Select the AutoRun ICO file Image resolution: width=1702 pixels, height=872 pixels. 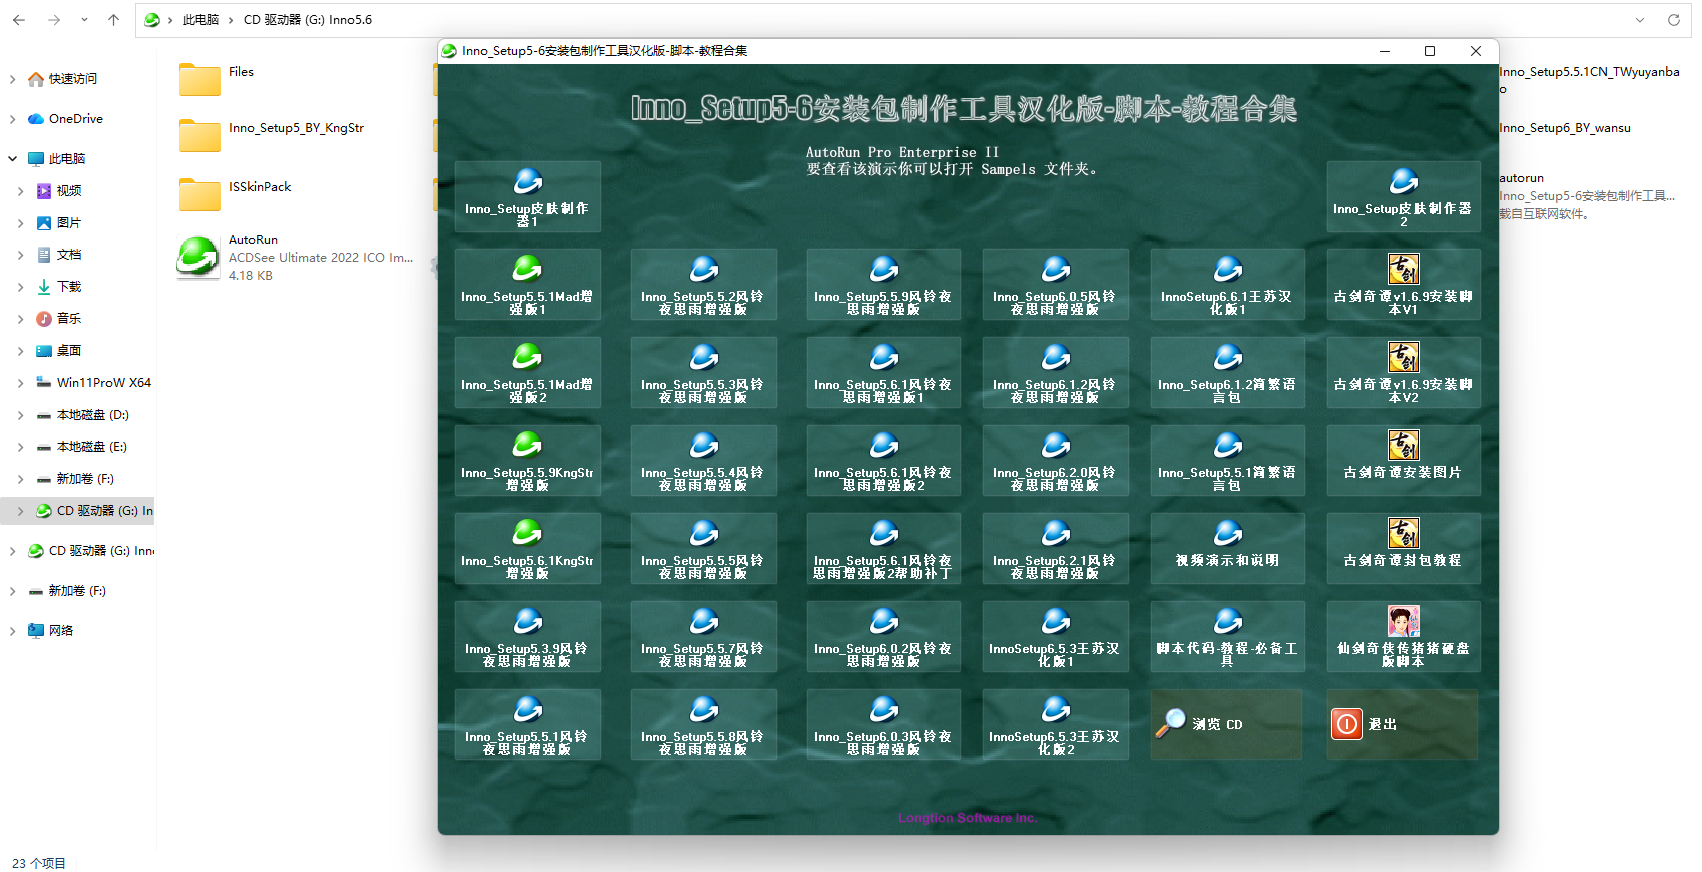[295, 257]
